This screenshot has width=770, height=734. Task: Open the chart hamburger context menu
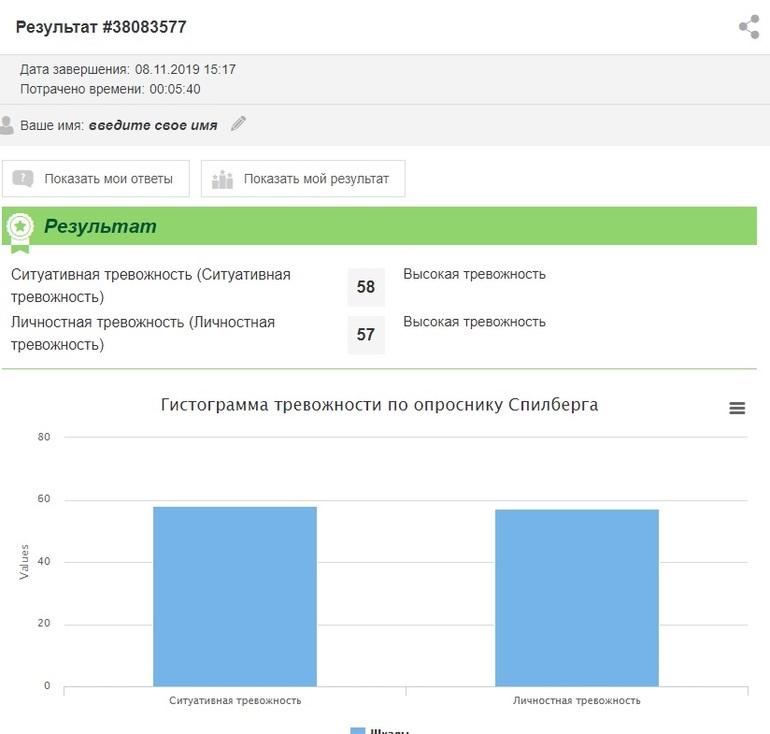pyautogui.click(x=737, y=408)
